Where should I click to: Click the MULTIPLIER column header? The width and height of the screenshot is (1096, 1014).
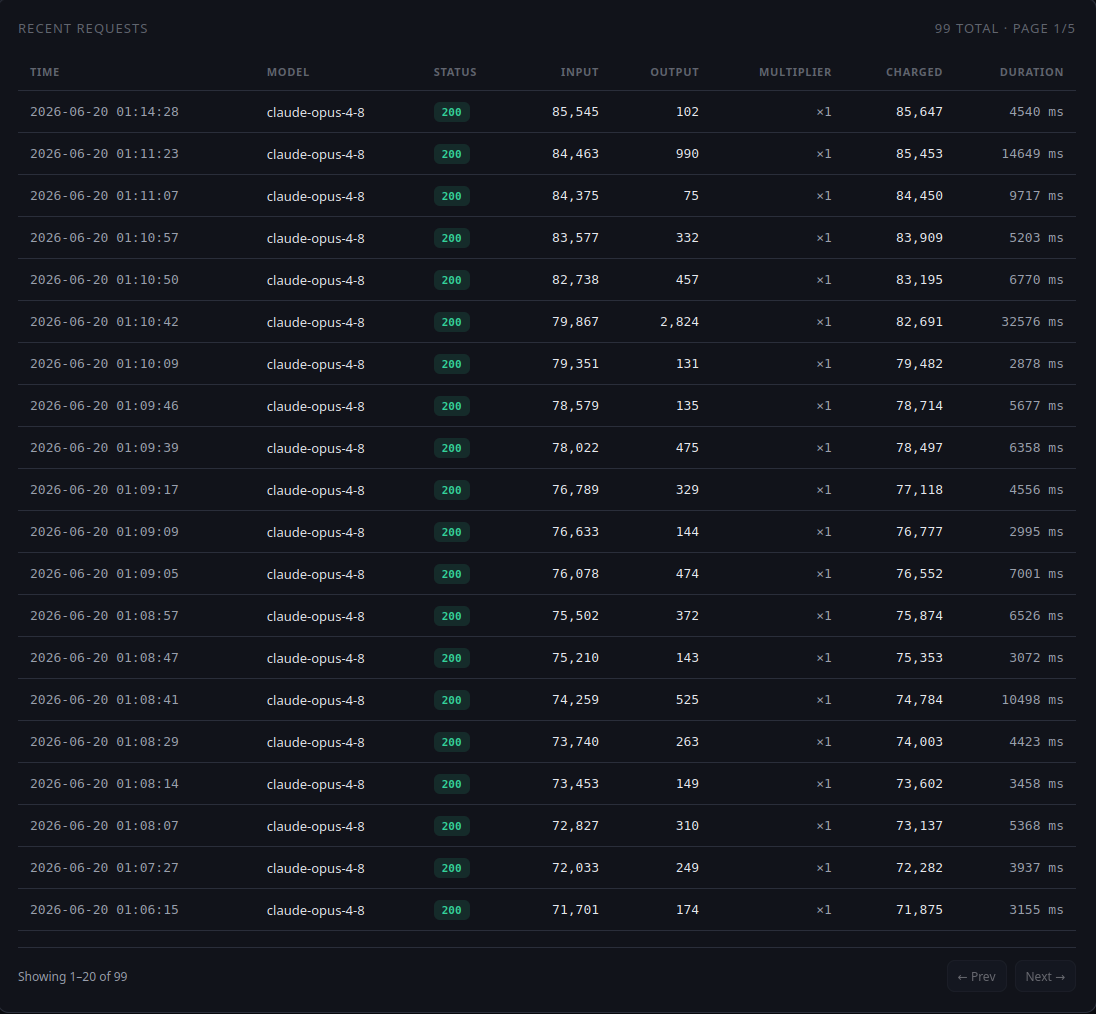tap(795, 72)
